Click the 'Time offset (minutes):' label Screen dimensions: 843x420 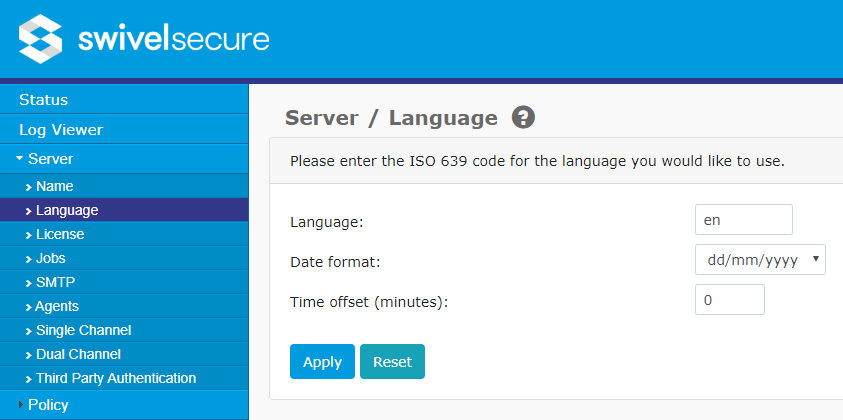[x=369, y=302]
